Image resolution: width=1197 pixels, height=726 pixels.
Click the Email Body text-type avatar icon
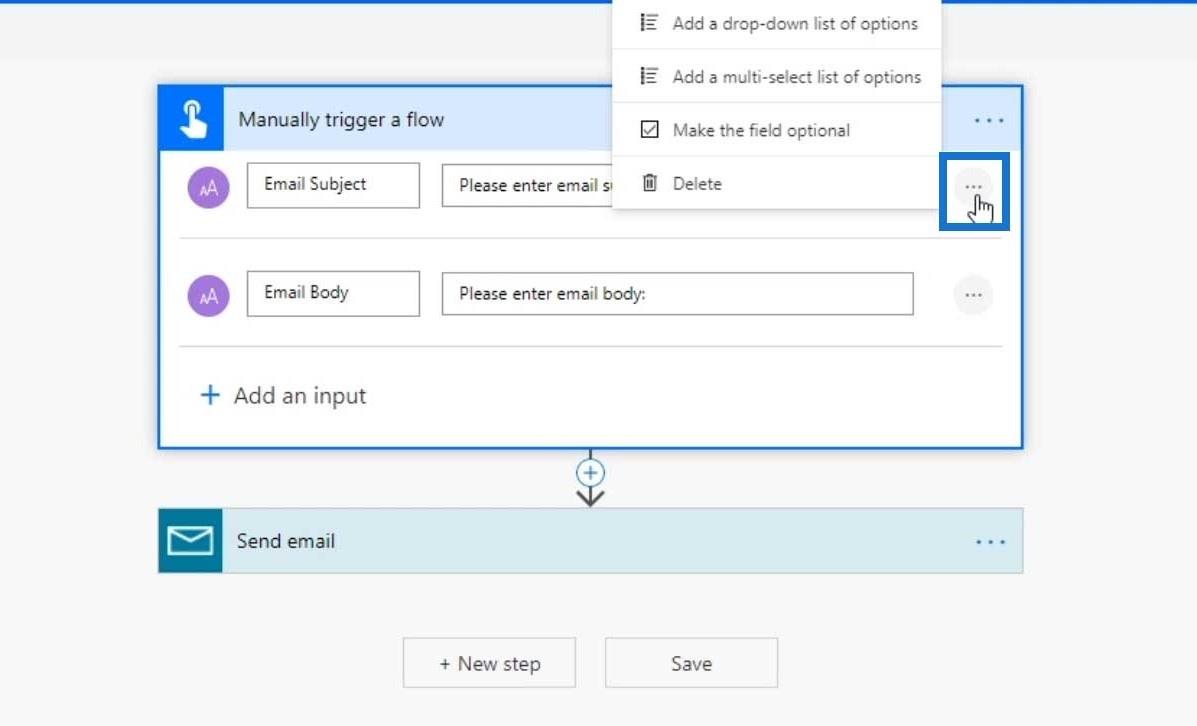(208, 296)
